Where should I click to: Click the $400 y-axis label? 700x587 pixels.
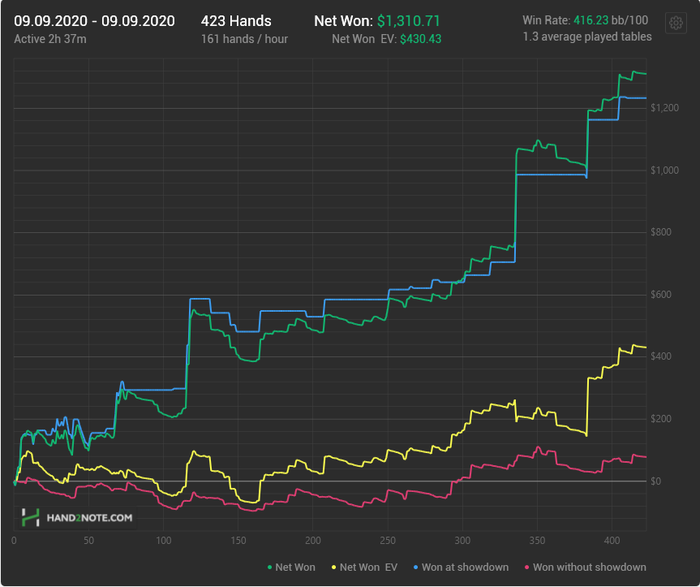(x=661, y=356)
